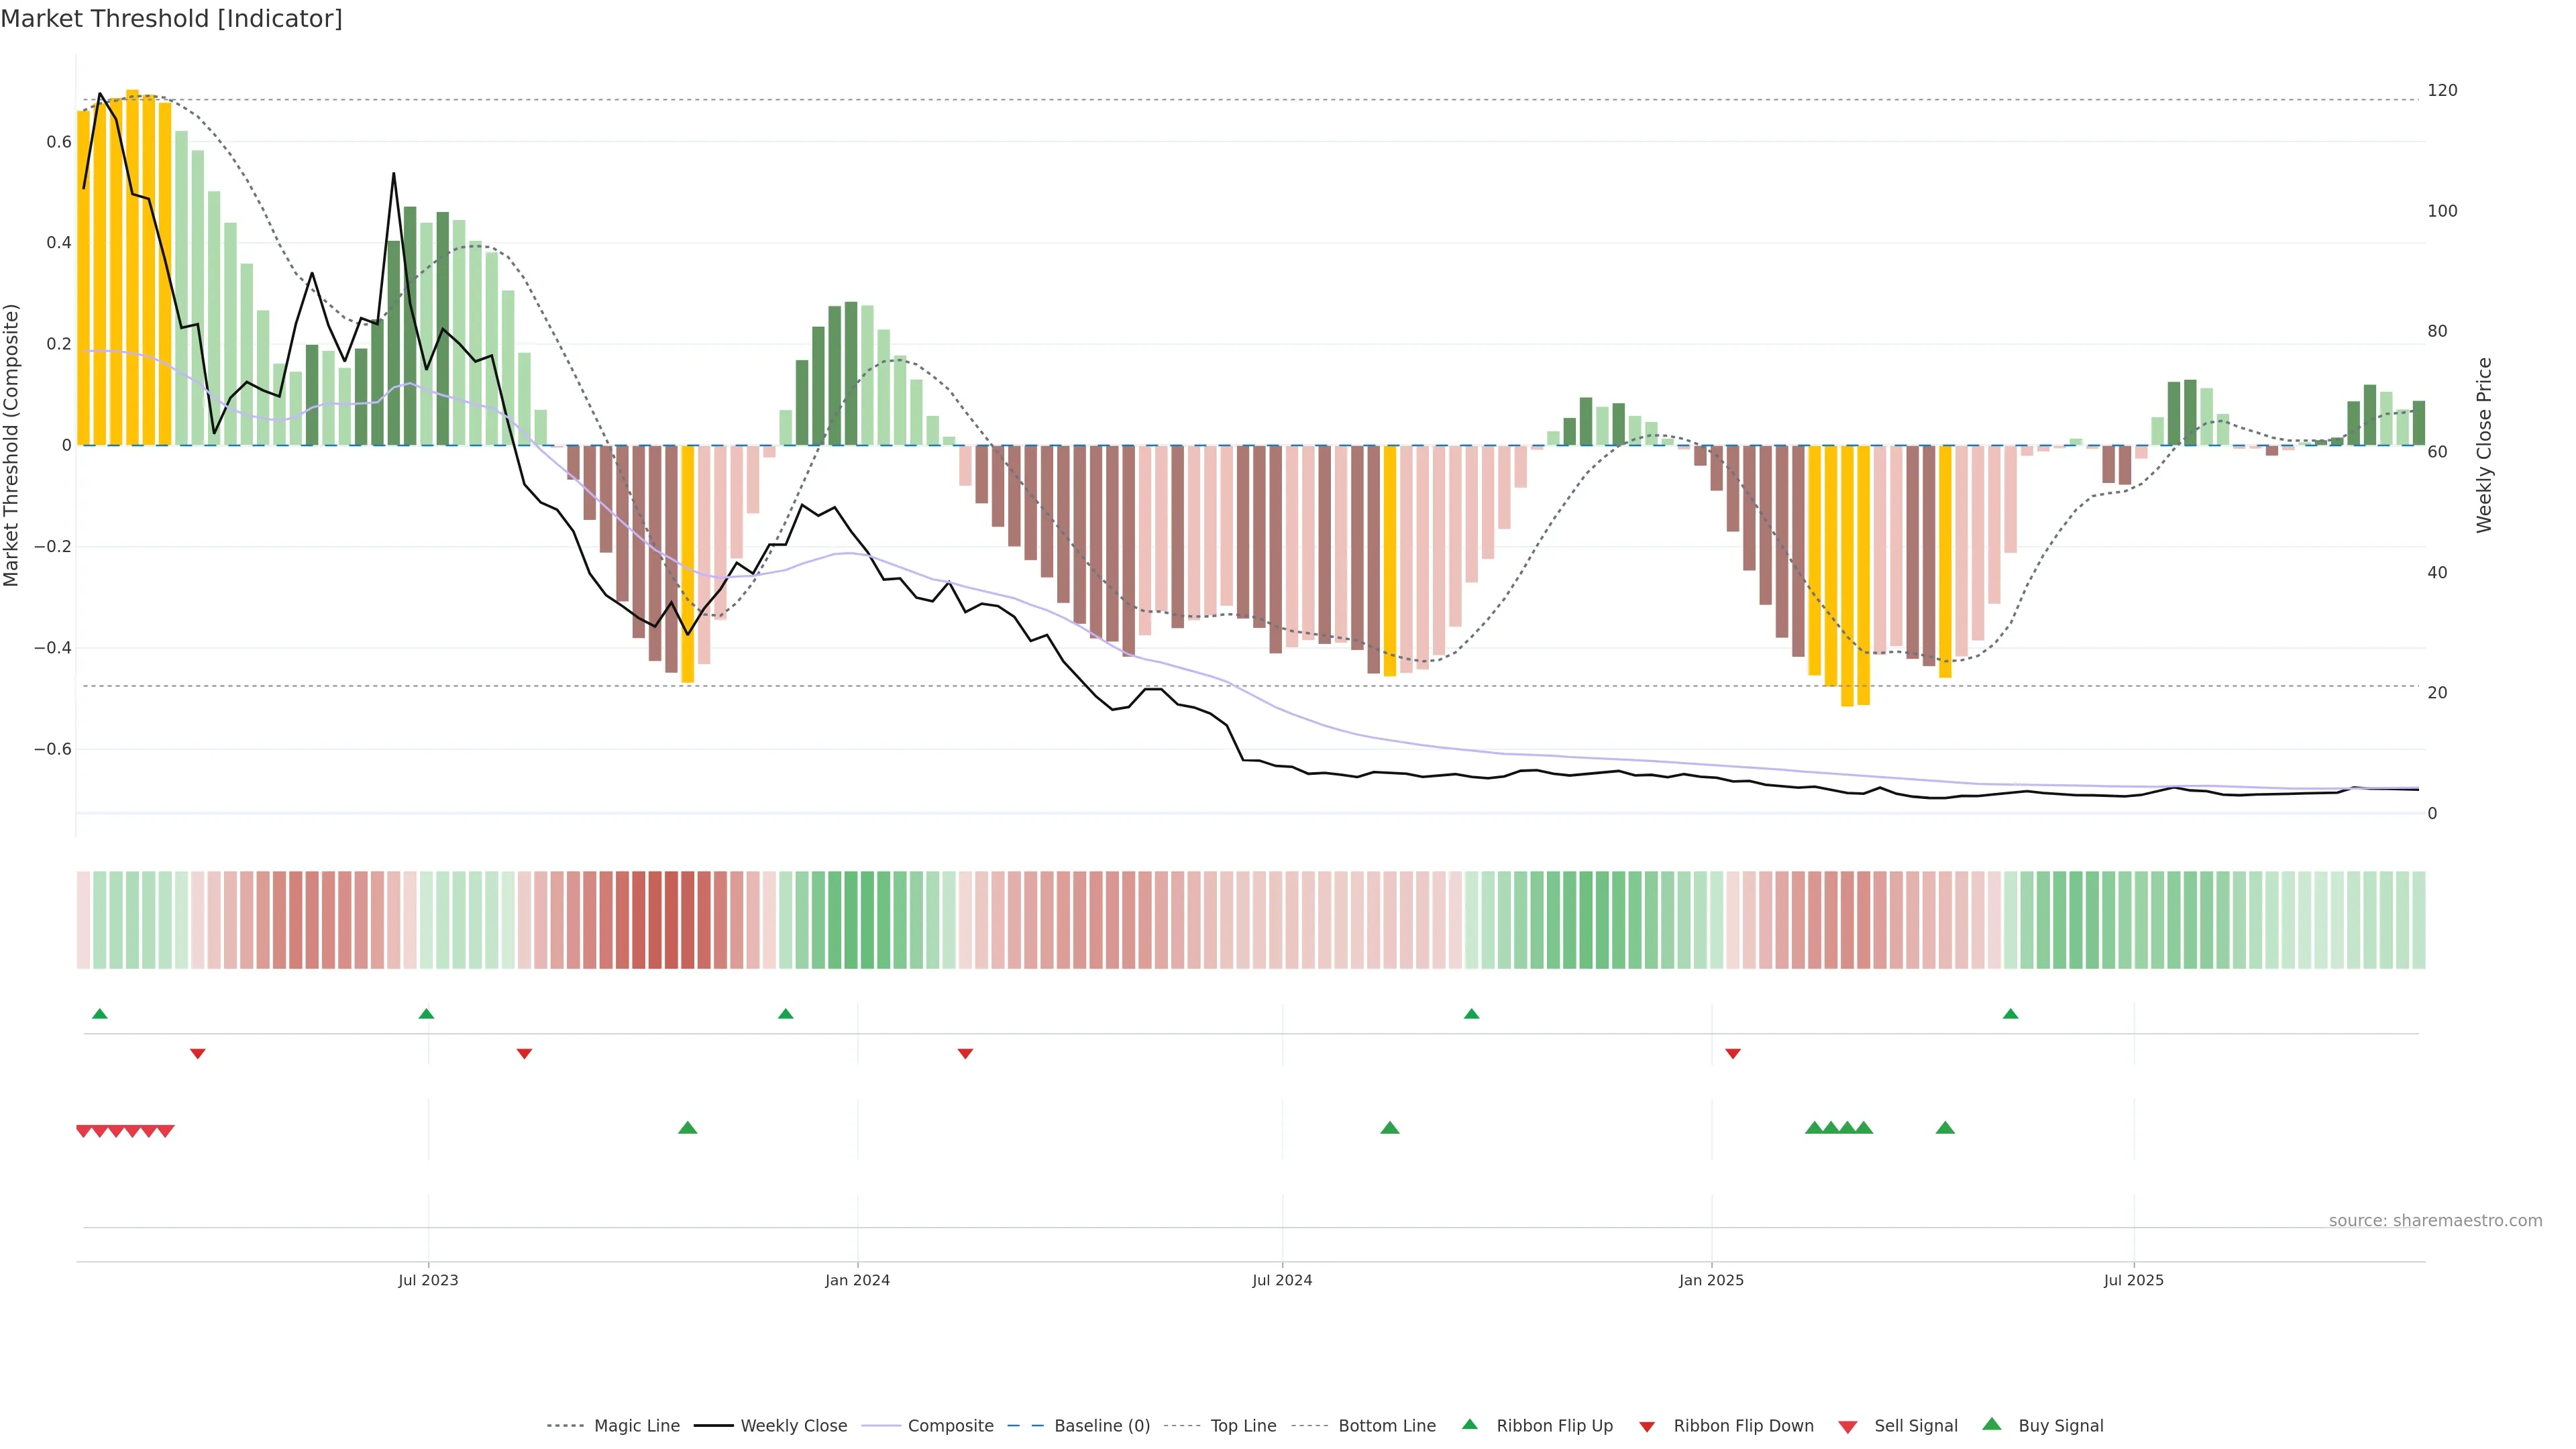Click the Ribbon Flip Up legend triangle icon

[1469, 1424]
